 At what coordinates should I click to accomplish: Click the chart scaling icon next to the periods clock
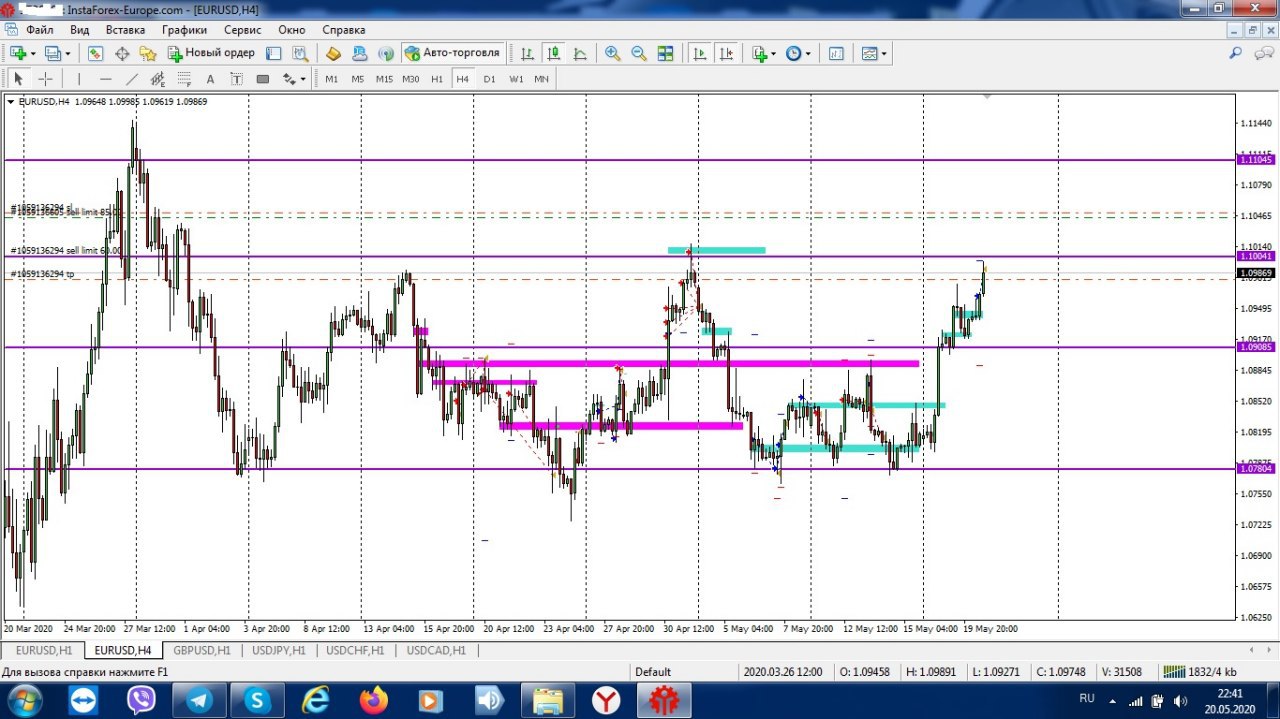point(836,53)
